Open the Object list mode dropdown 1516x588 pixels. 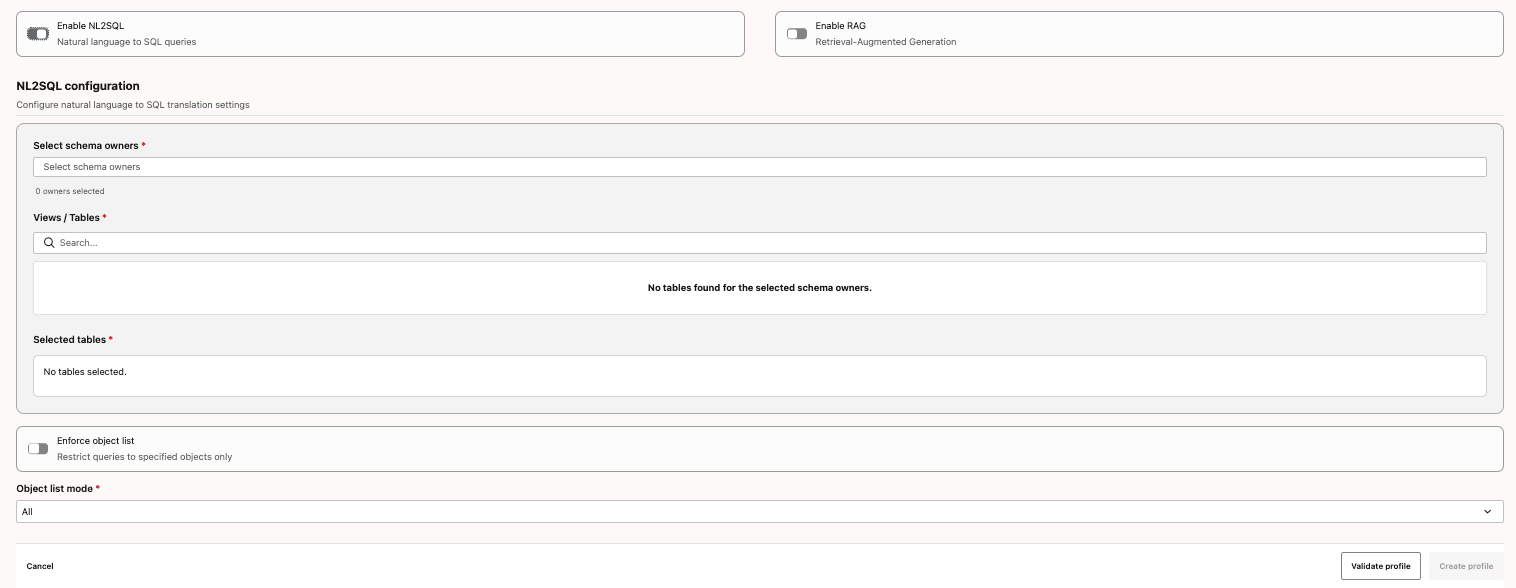point(758,511)
